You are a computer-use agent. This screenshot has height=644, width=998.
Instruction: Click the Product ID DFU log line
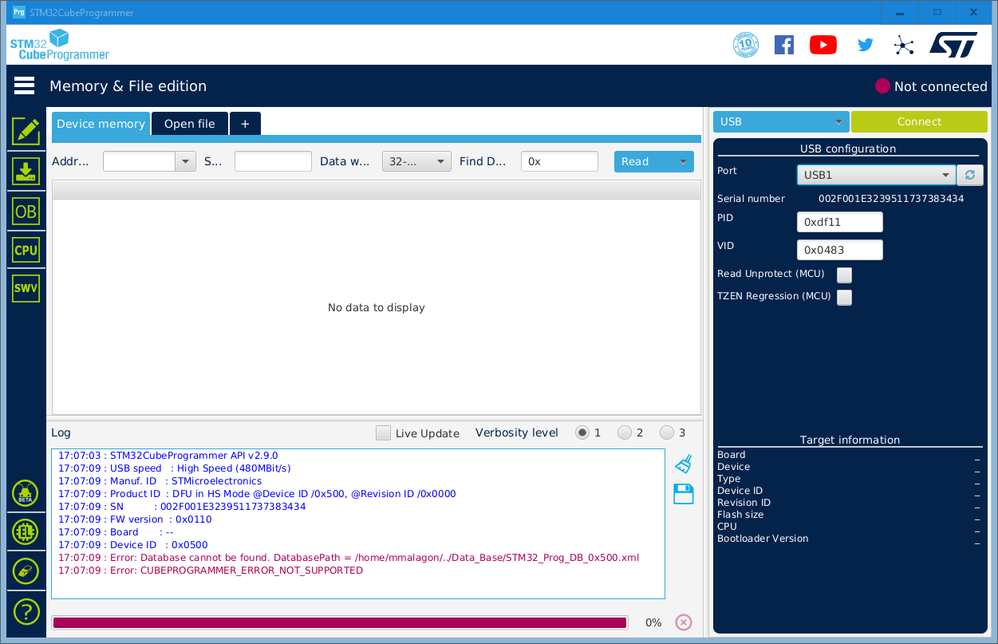pyautogui.click(x=257, y=494)
